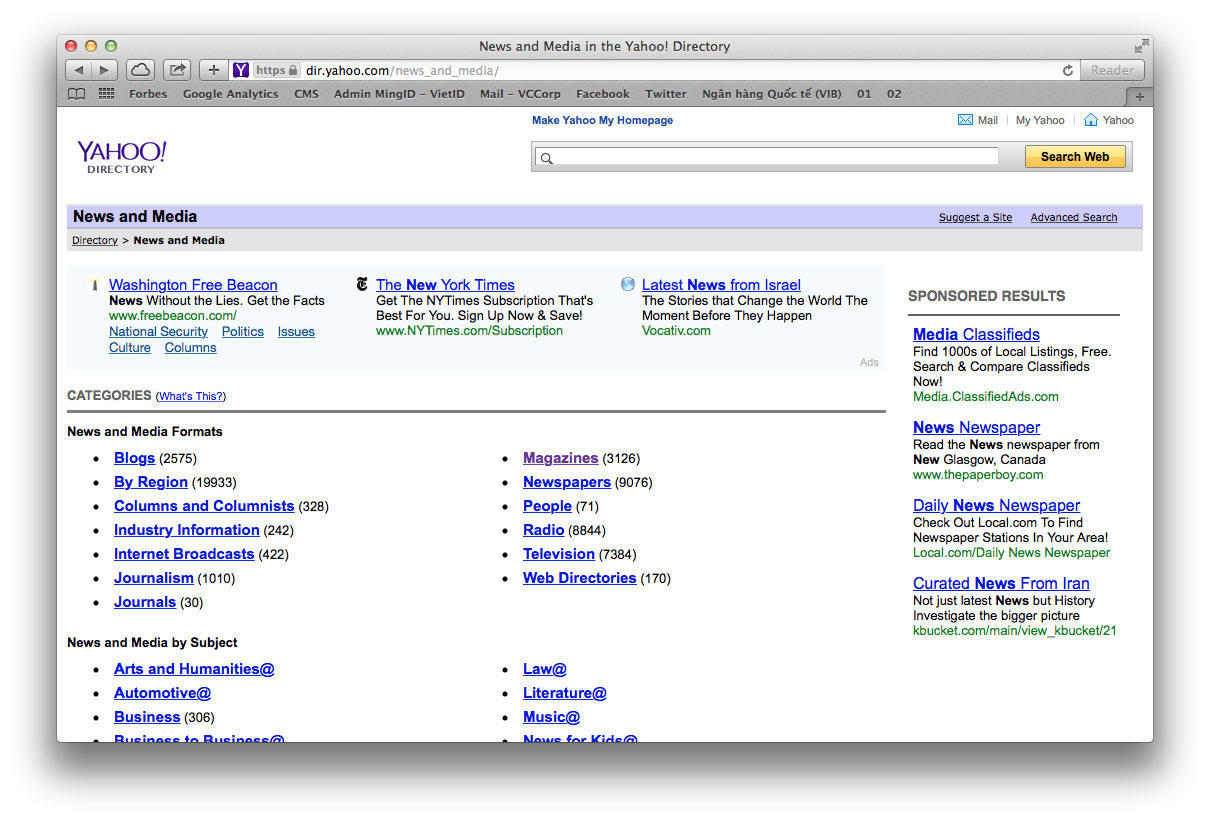Viewport: 1210px width, 821px height.
Task: Go back using the back arrow
Action: [x=77, y=69]
